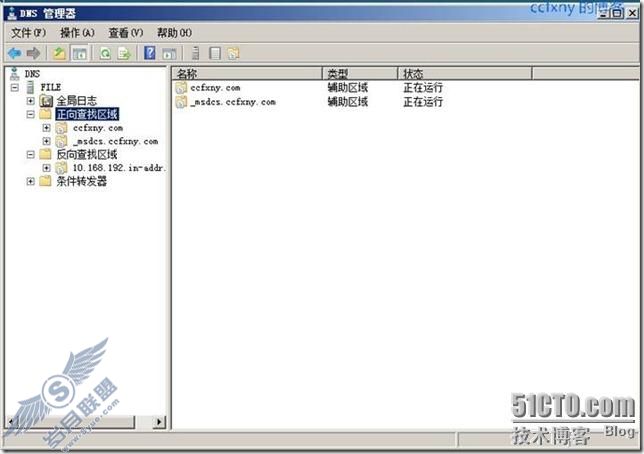This screenshot has height=454, width=644.
Task: Click 辅助区域 type of _msdcs row
Action: 347,102
